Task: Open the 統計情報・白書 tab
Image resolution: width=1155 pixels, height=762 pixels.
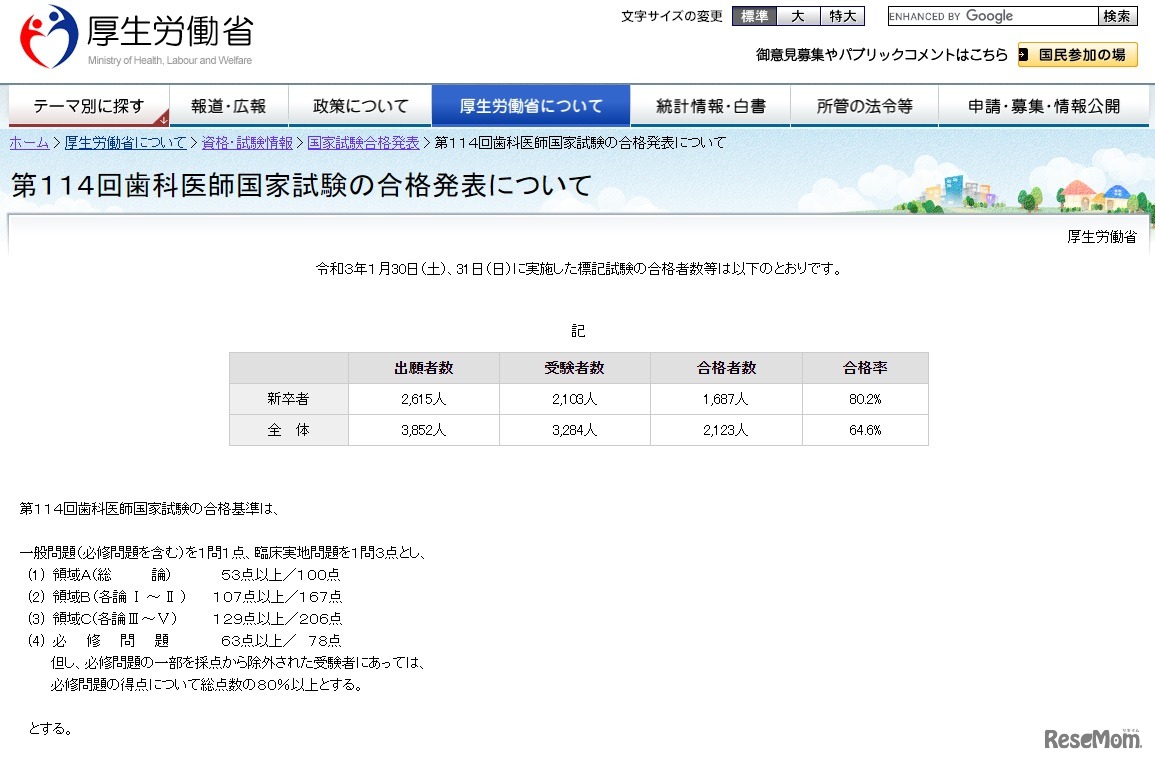Action: click(710, 106)
